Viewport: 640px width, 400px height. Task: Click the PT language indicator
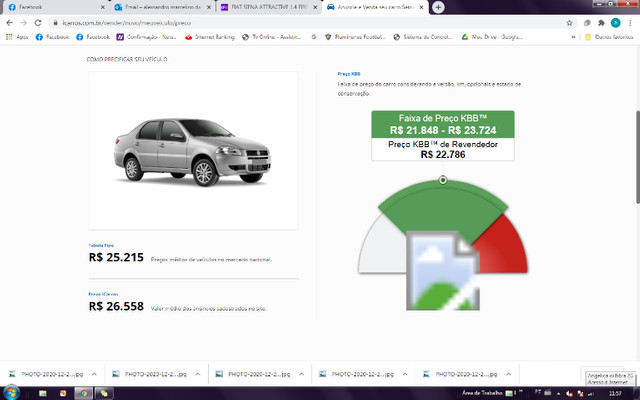point(538,392)
